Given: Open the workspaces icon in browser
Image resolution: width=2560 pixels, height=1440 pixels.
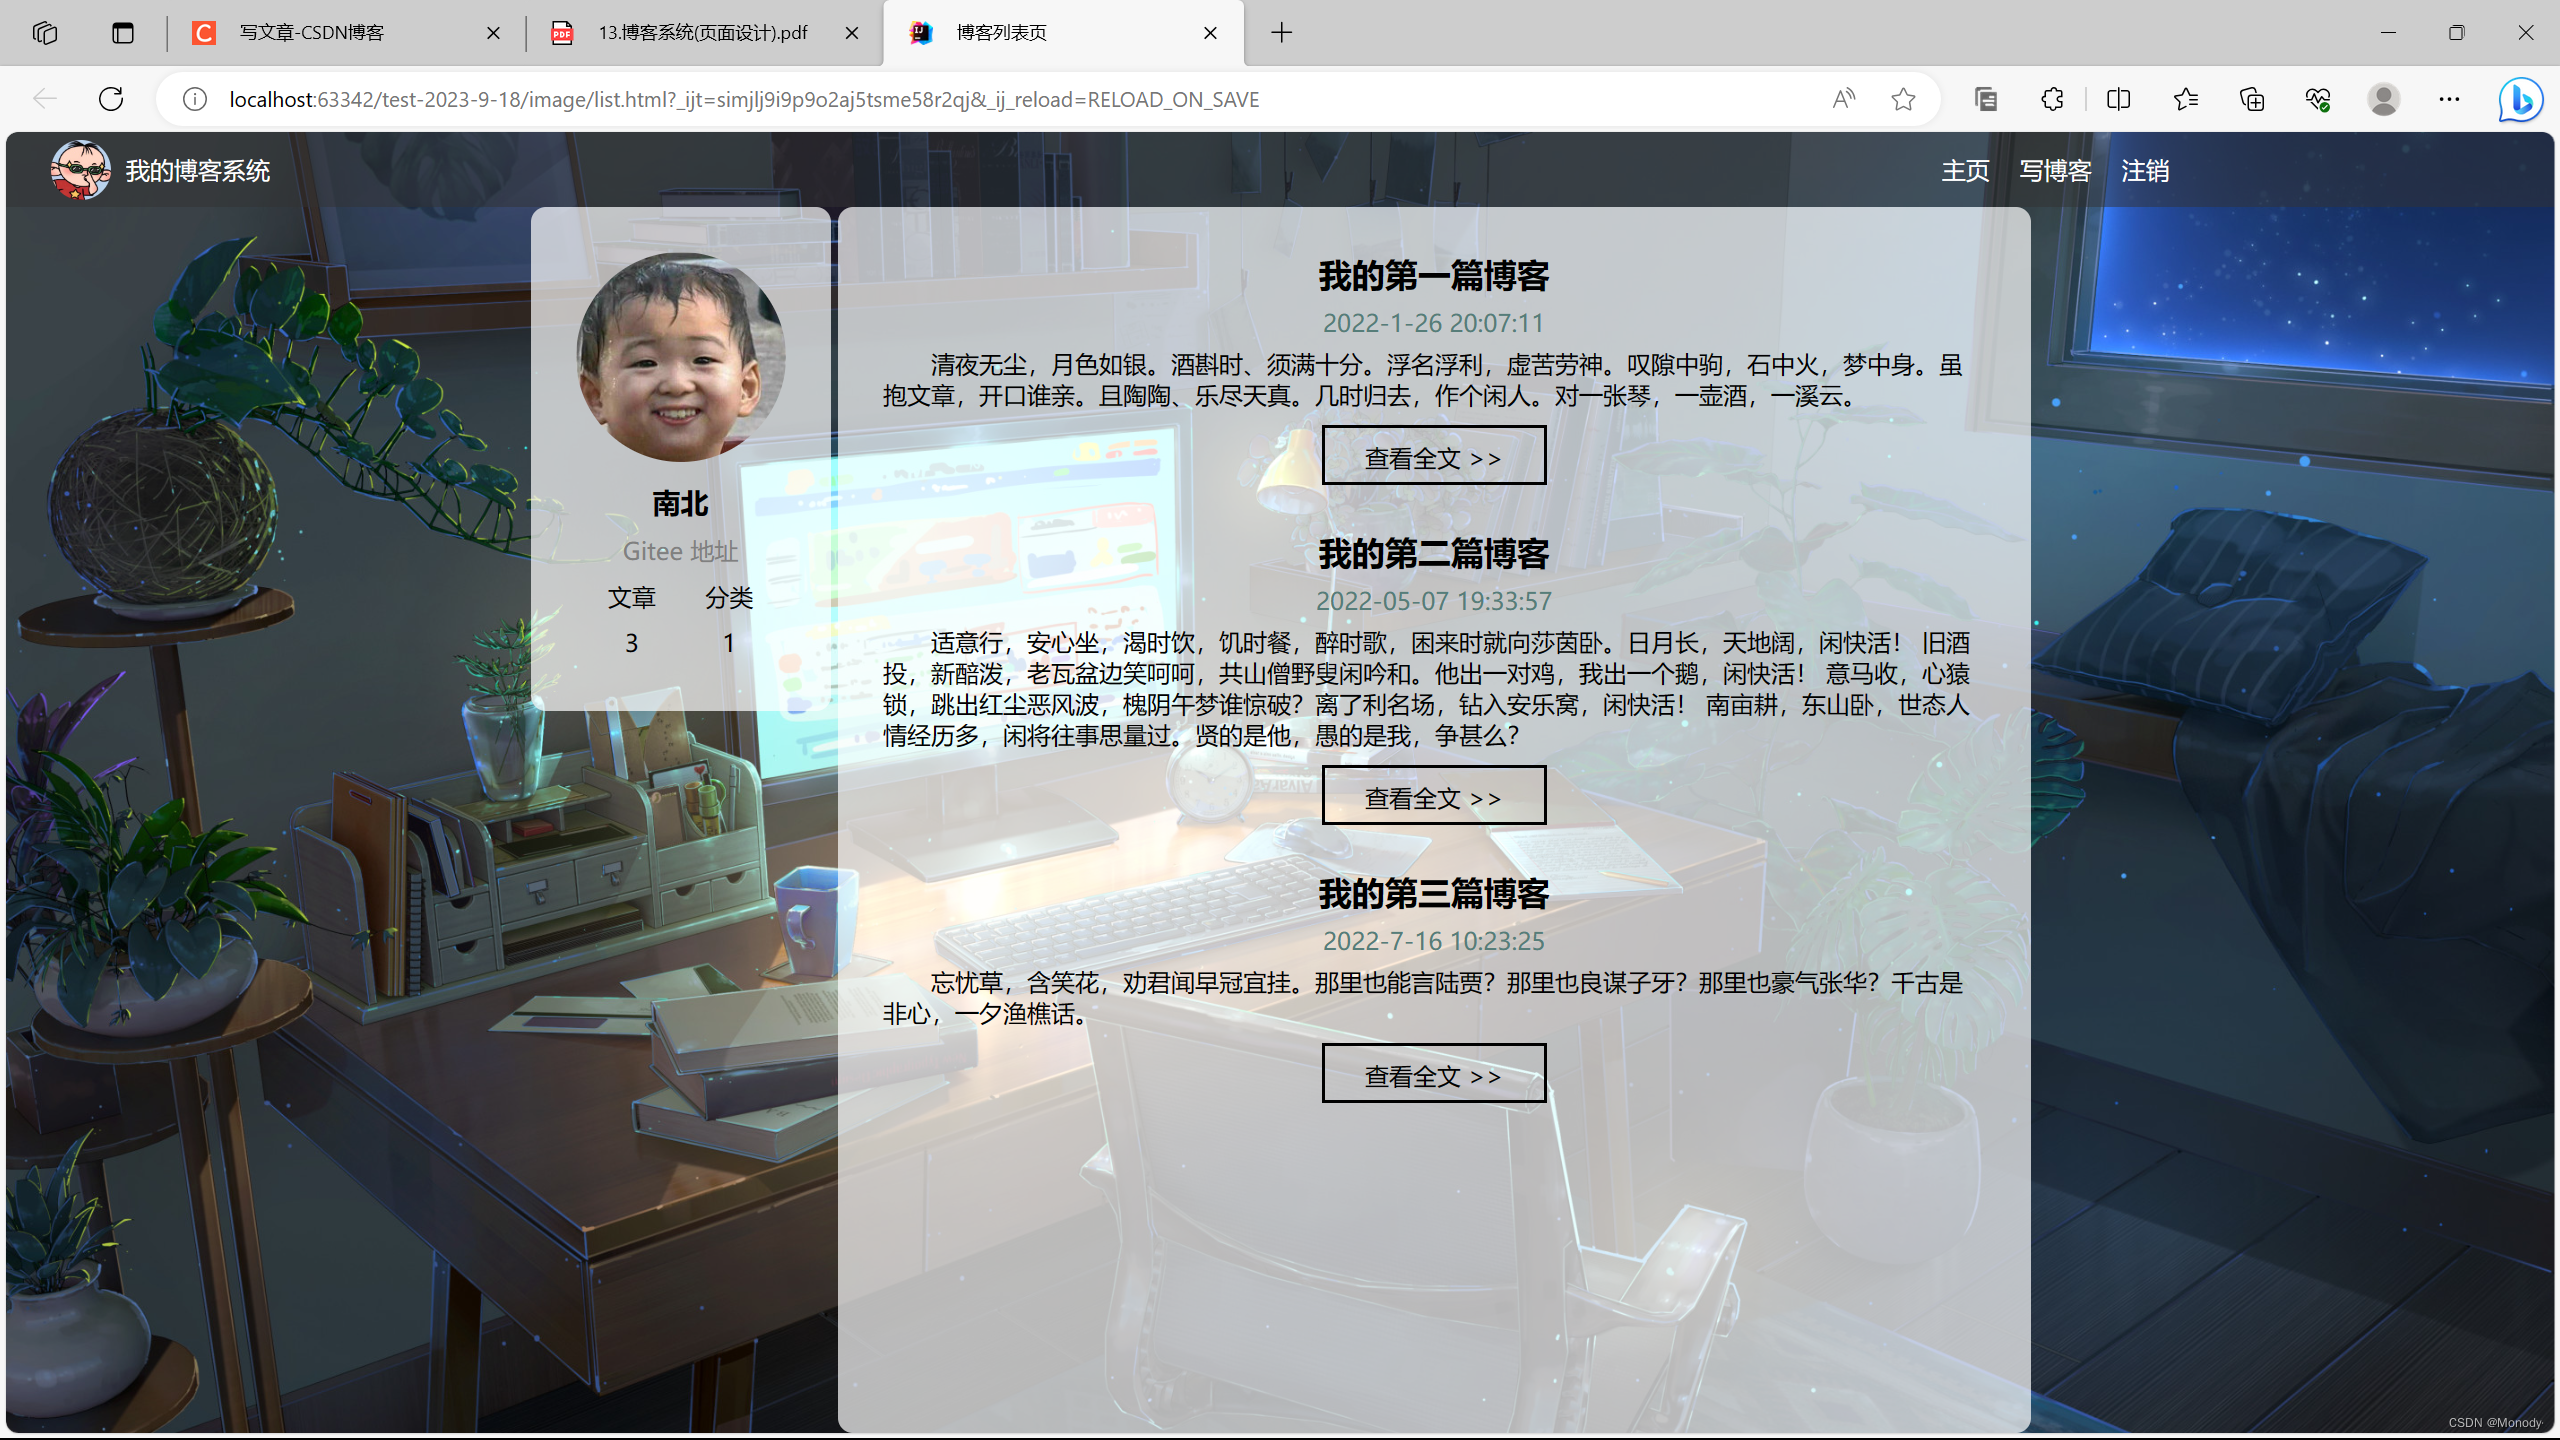Looking at the screenshot, I should (x=45, y=33).
